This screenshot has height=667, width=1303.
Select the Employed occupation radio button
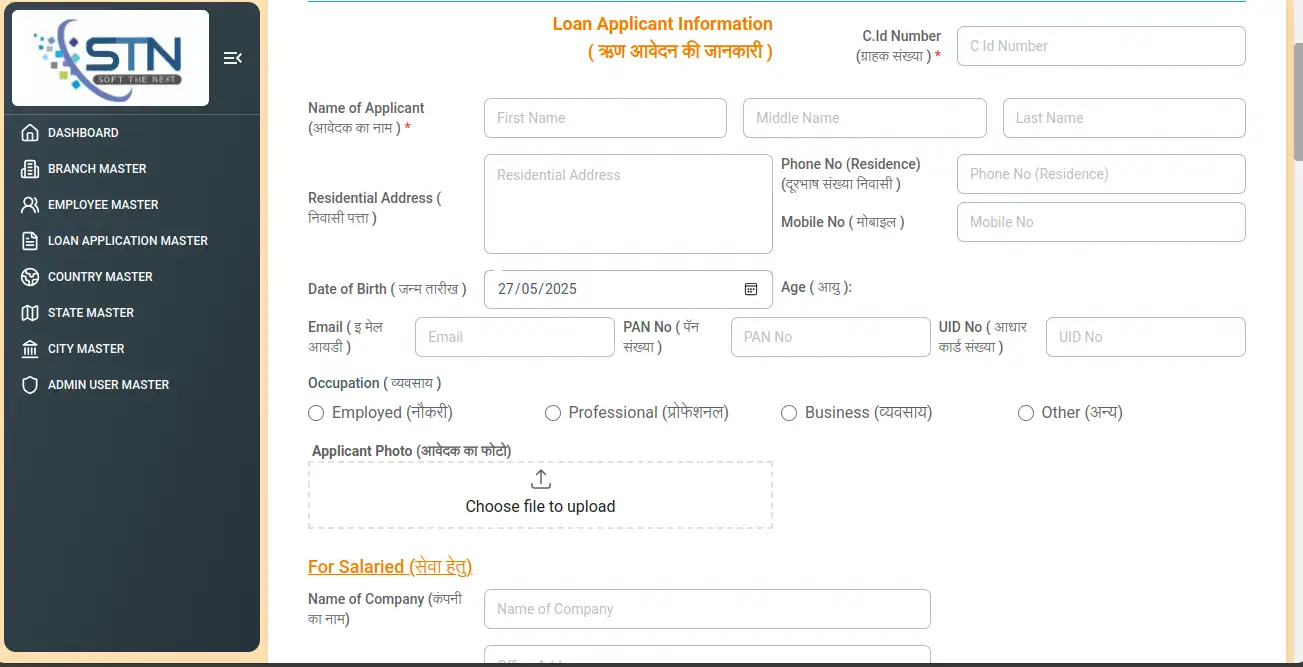point(316,413)
